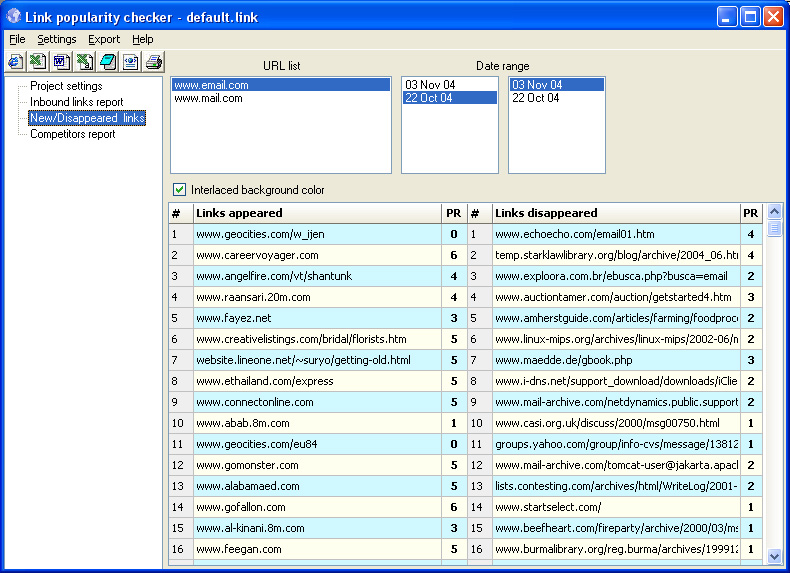The height and width of the screenshot is (573, 790).
Task: Open Project settings in the tree
Action: (66, 86)
